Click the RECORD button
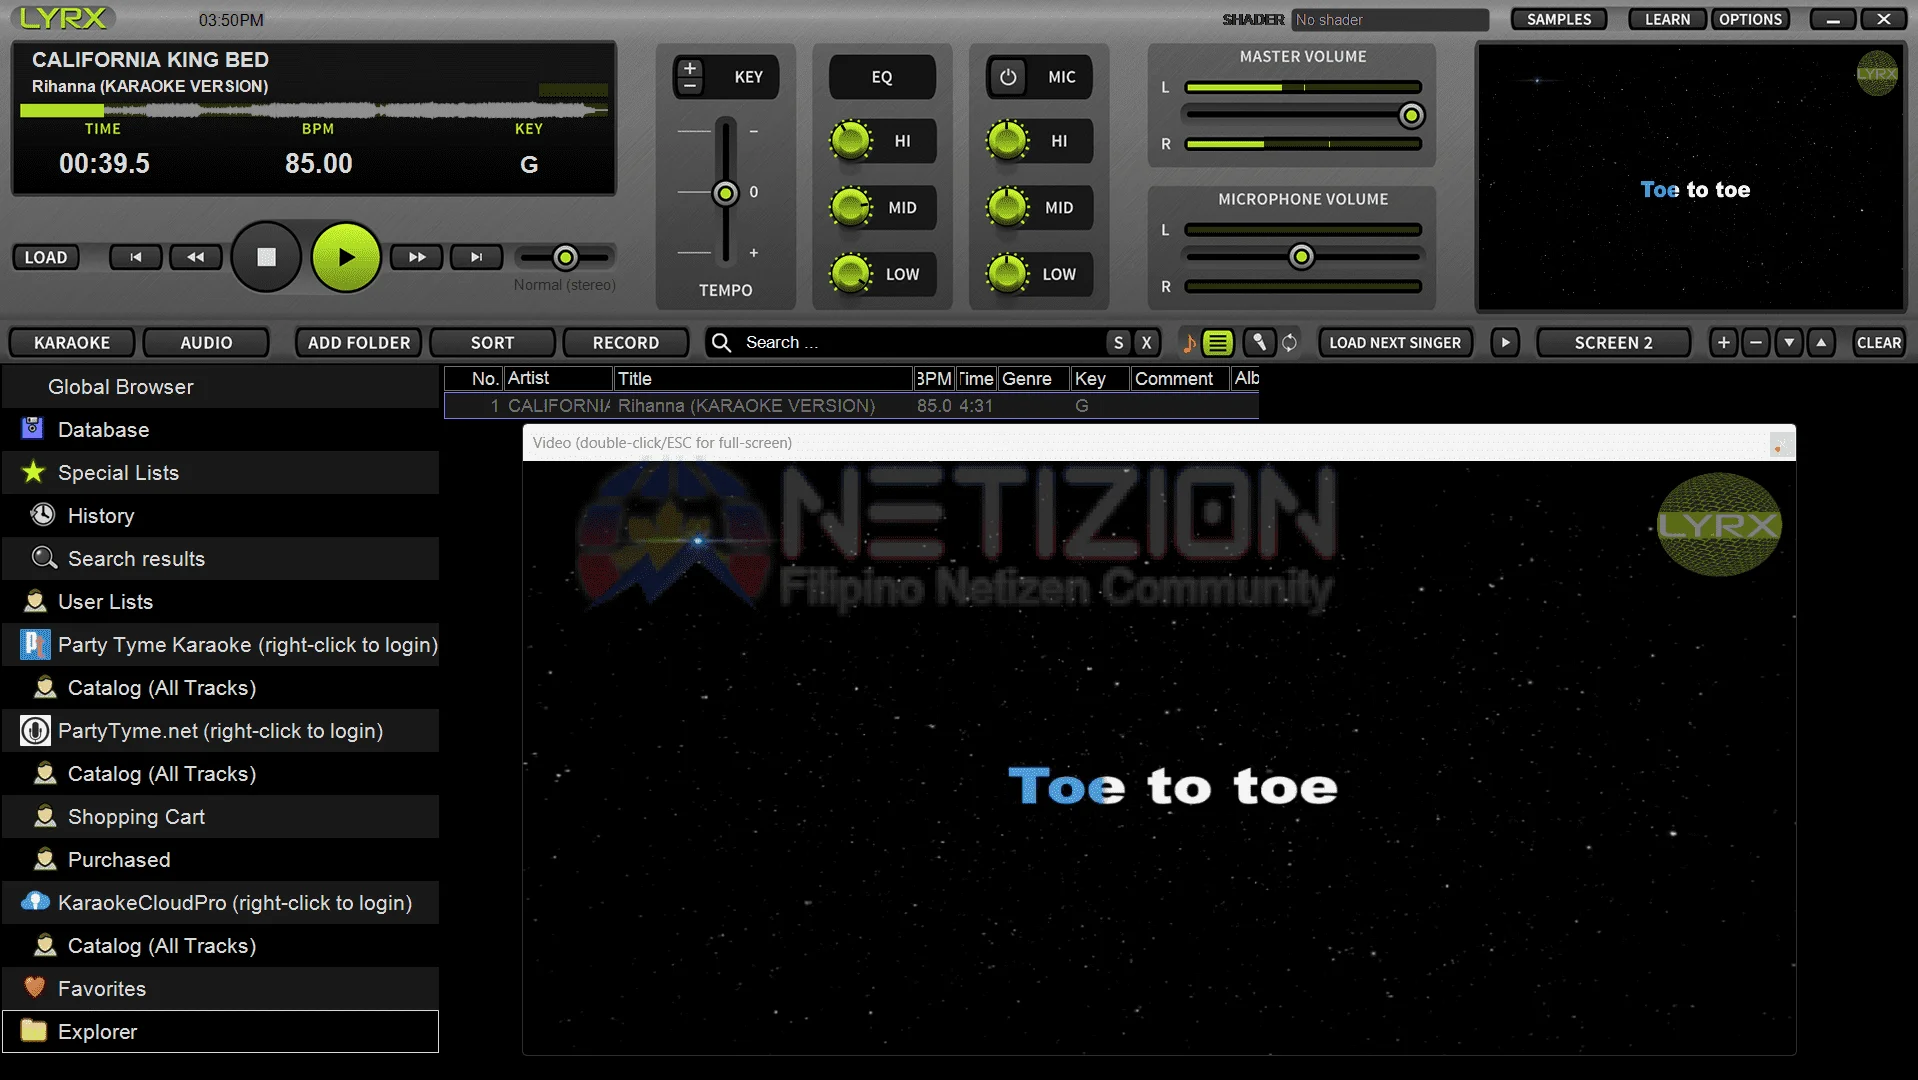Image resolution: width=1918 pixels, height=1080 pixels. coord(626,343)
